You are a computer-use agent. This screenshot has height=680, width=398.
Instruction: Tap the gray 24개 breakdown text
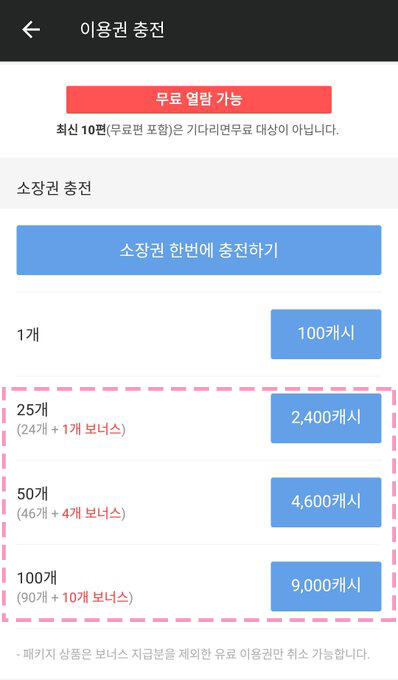34,430
